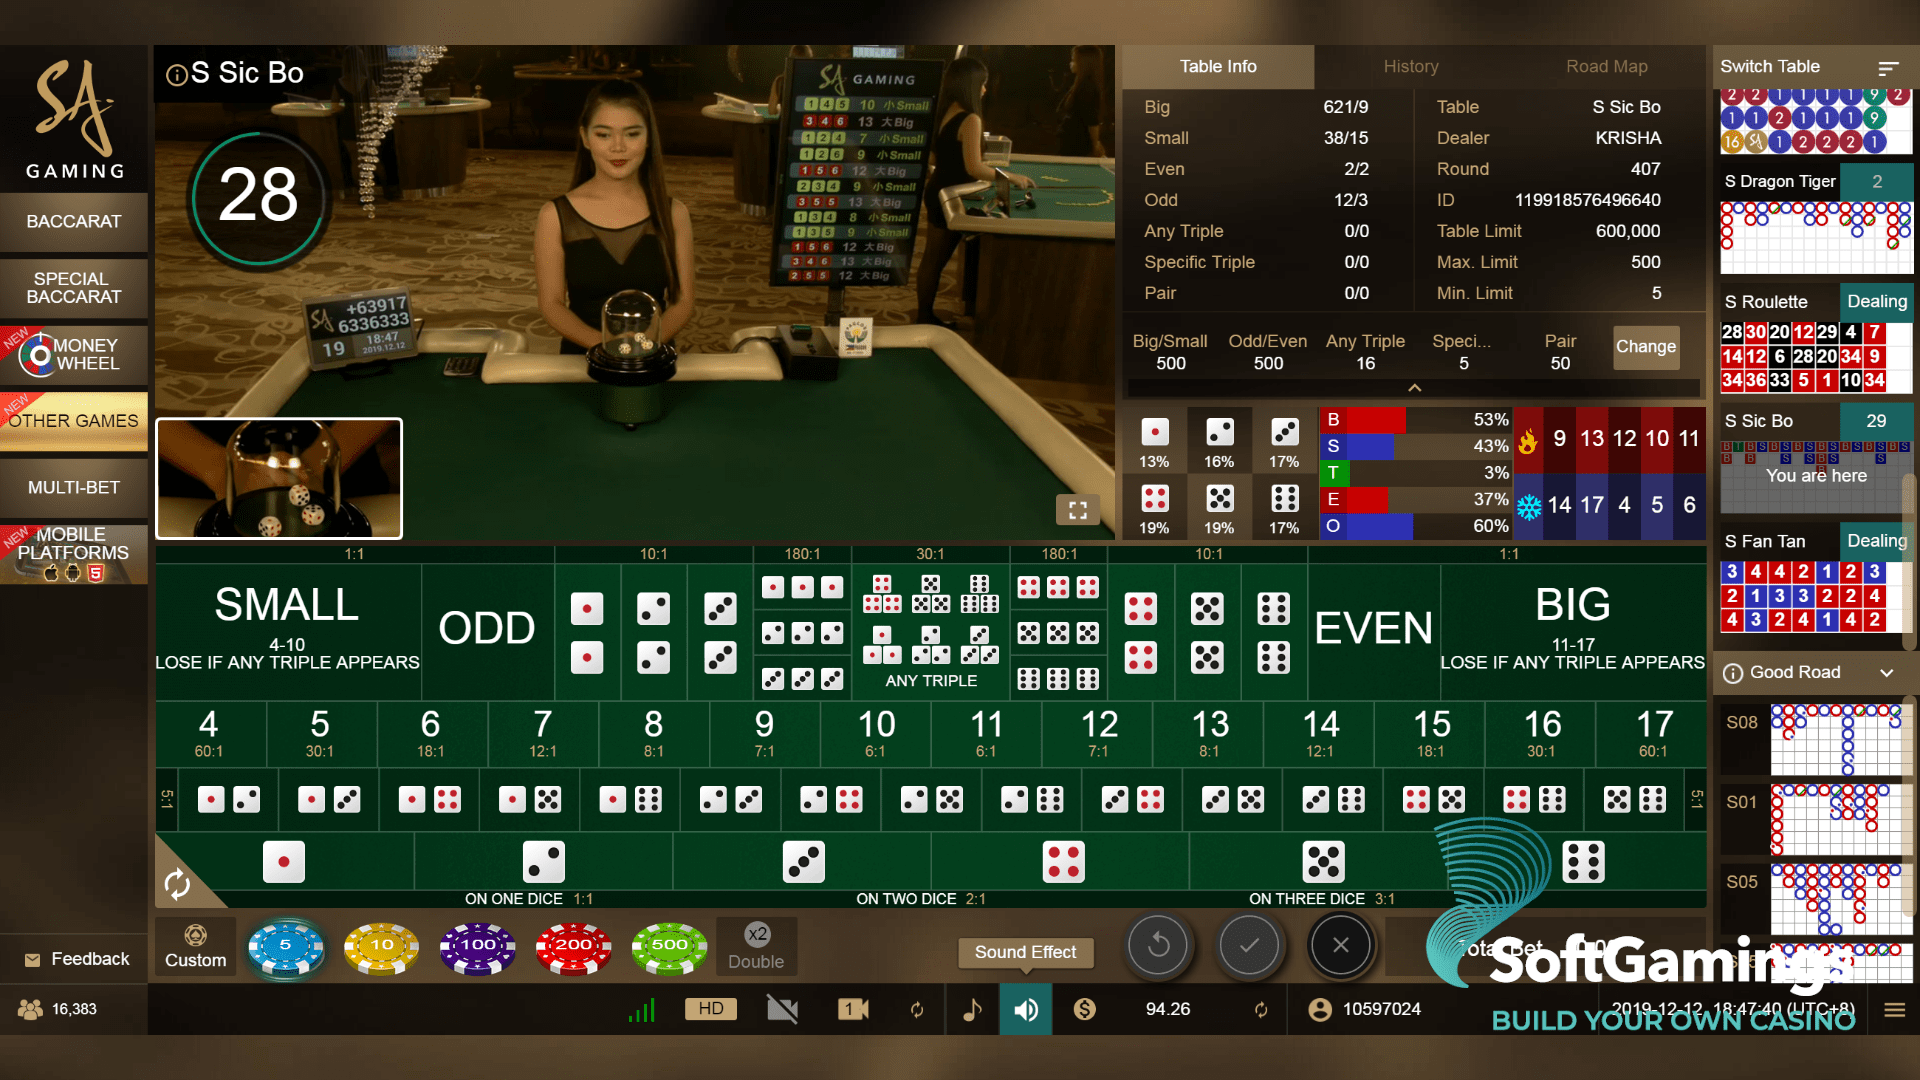Toggle the sound effect speaker icon
The height and width of the screenshot is (1080, 1920).
click(x=1026, y=1010)
